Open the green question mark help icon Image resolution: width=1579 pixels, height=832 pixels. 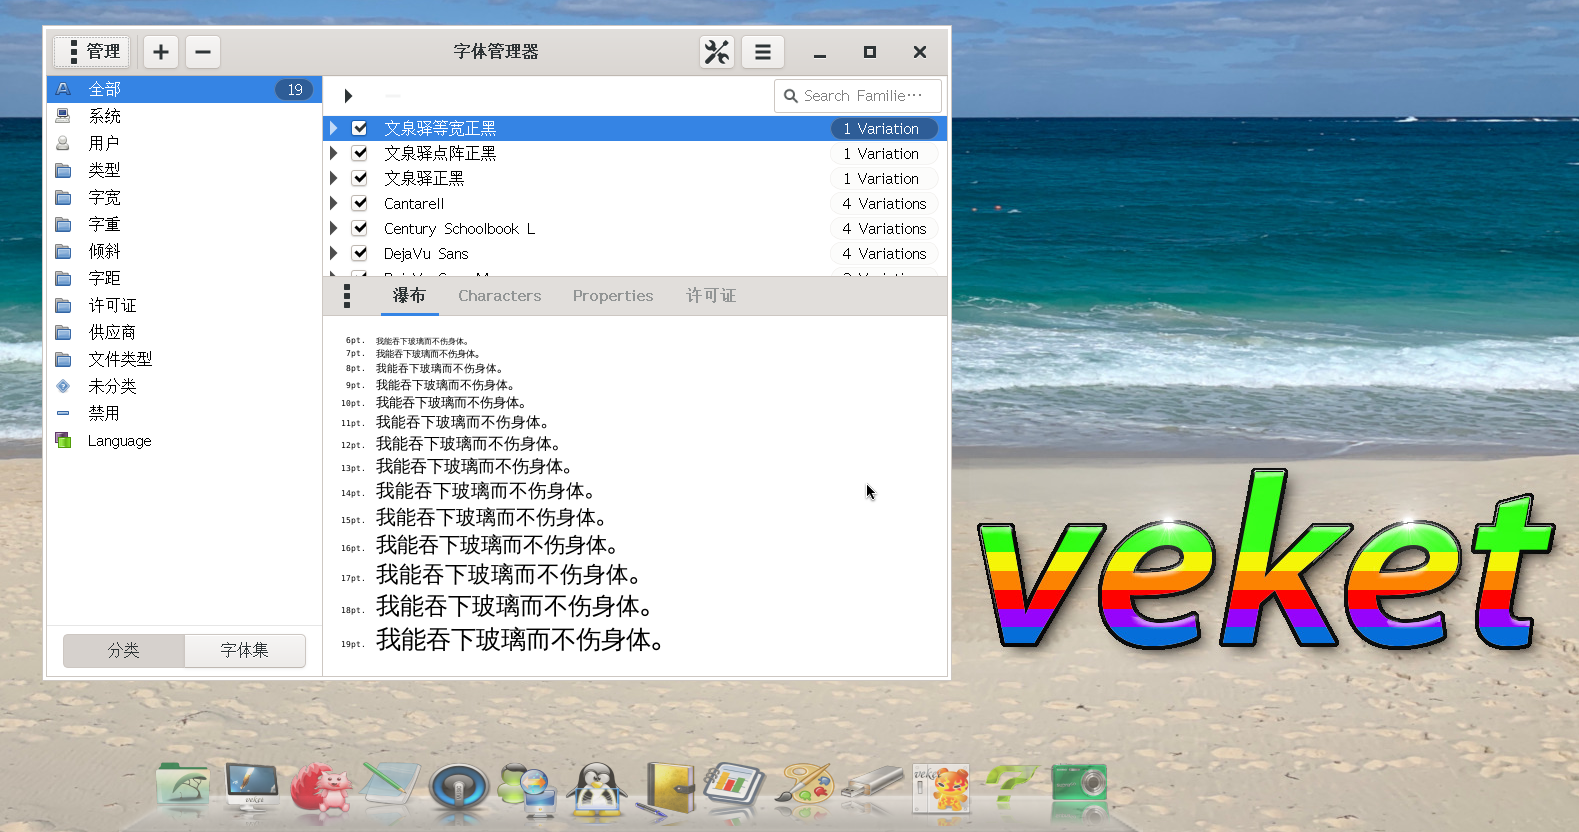click(x=1011, y=786)
